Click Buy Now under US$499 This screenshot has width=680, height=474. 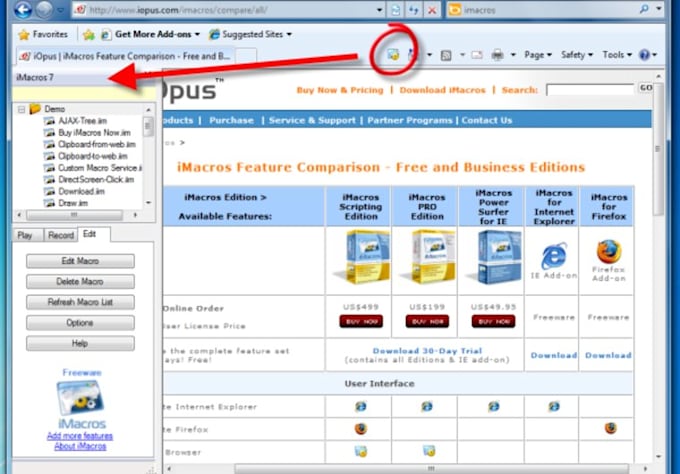coord(361,321)
